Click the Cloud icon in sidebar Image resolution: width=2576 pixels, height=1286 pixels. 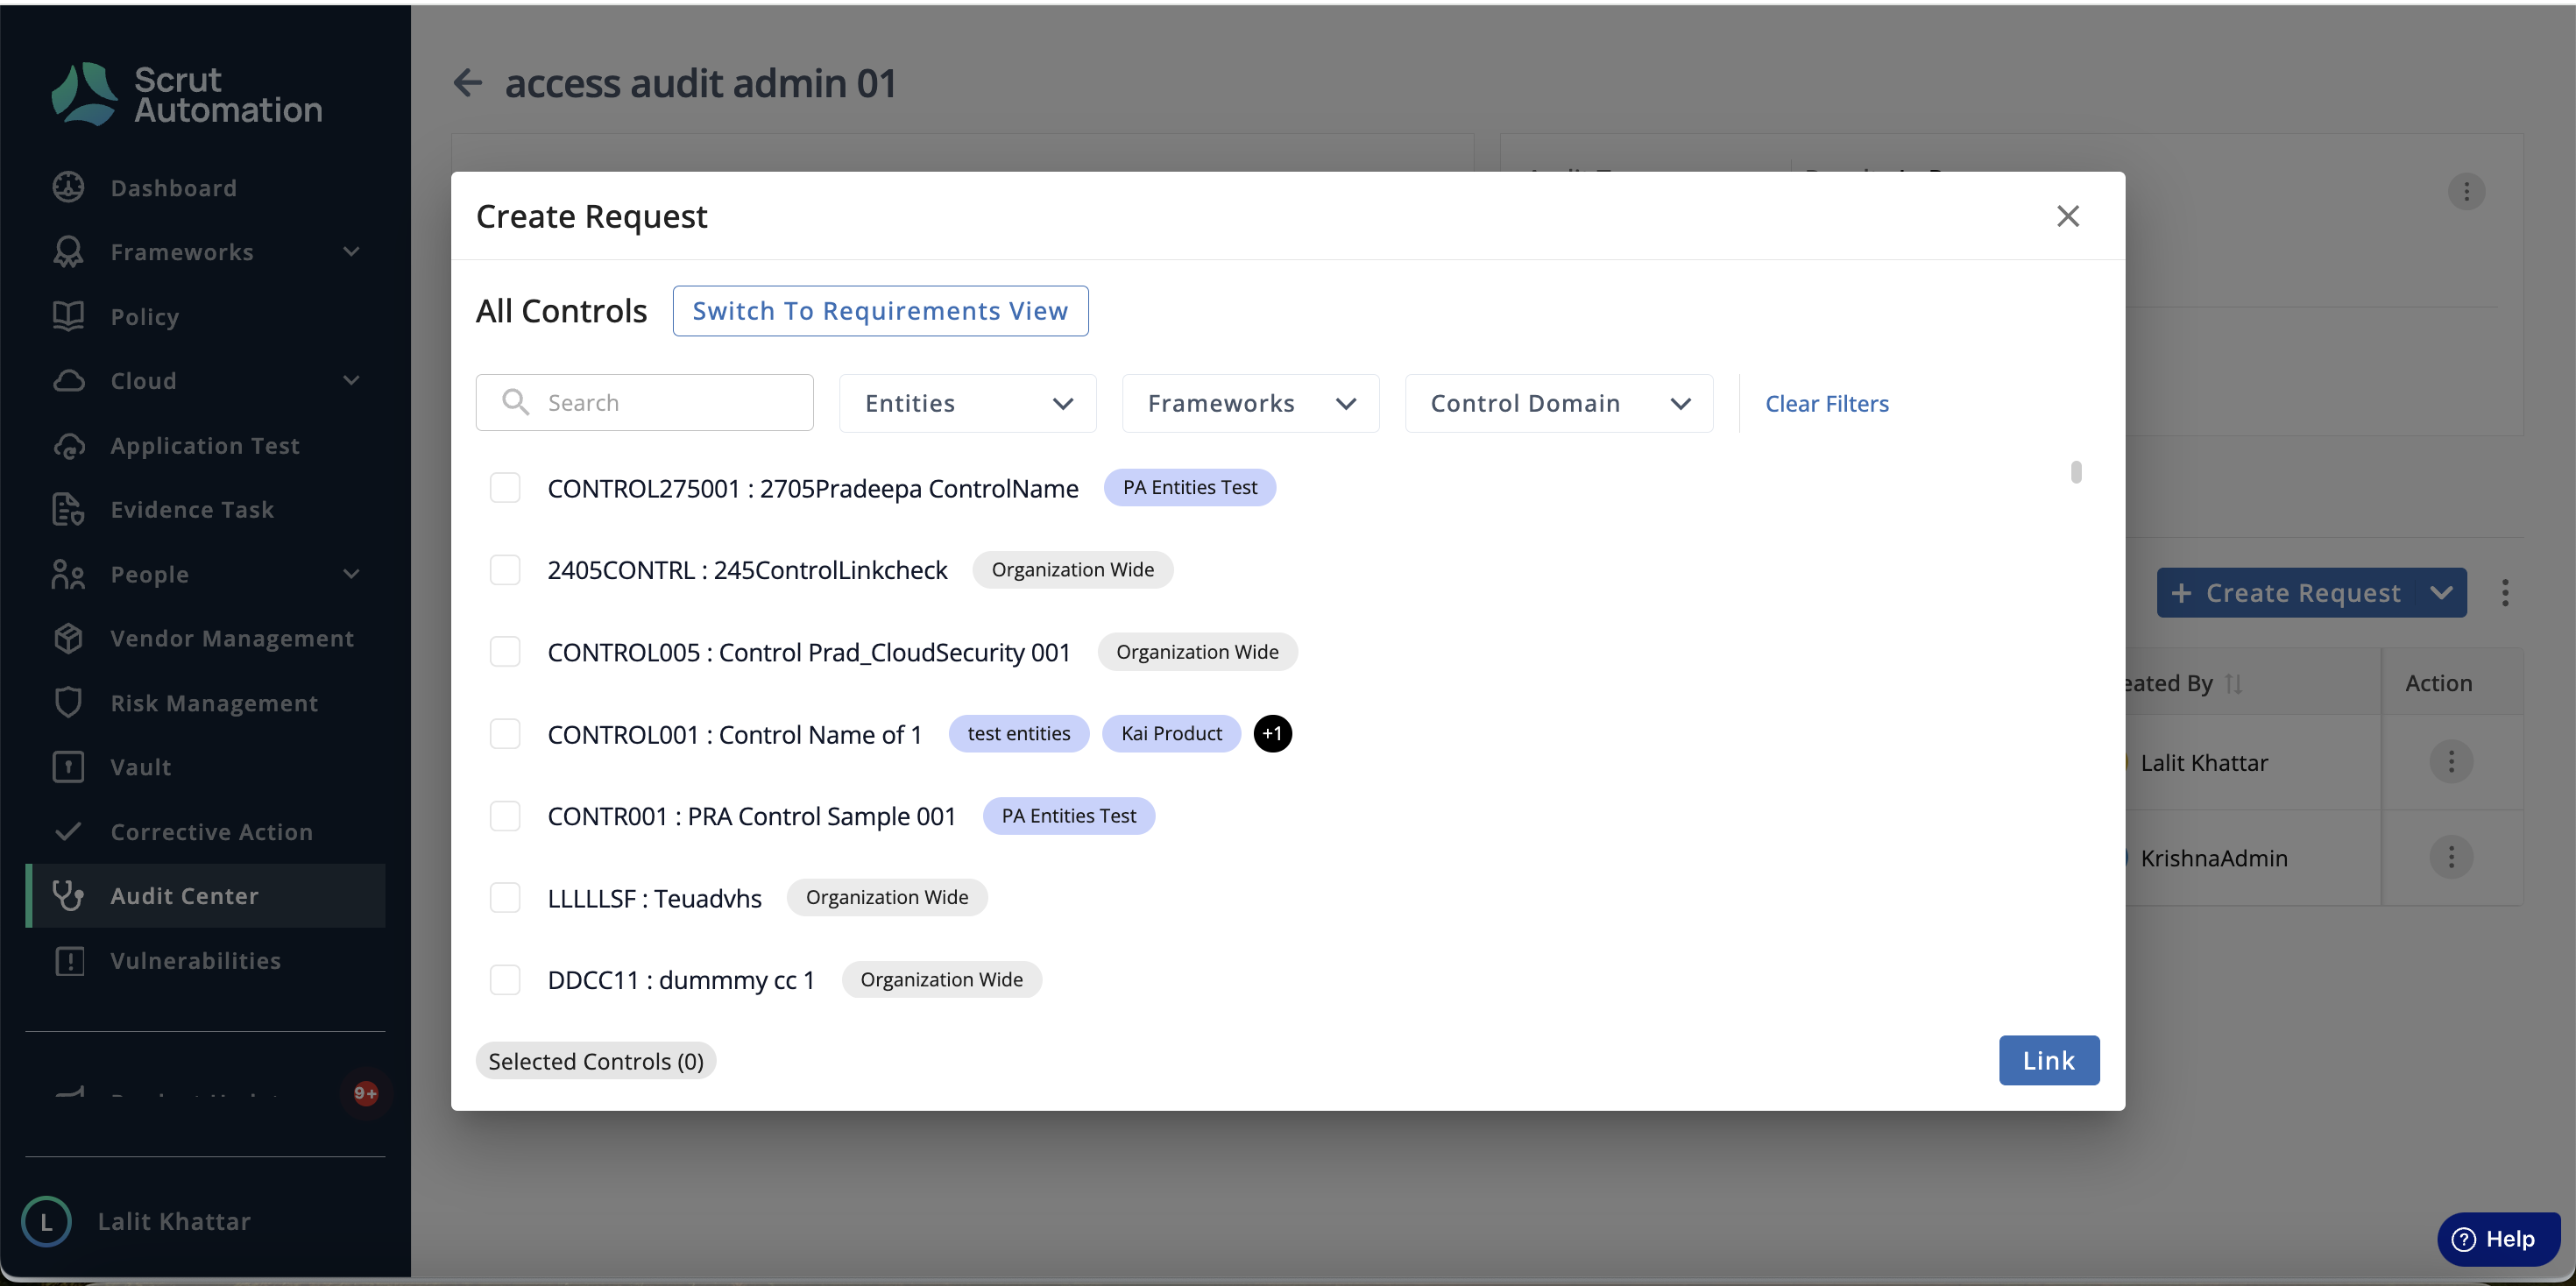pyautogui.click(x=68, y=381)
